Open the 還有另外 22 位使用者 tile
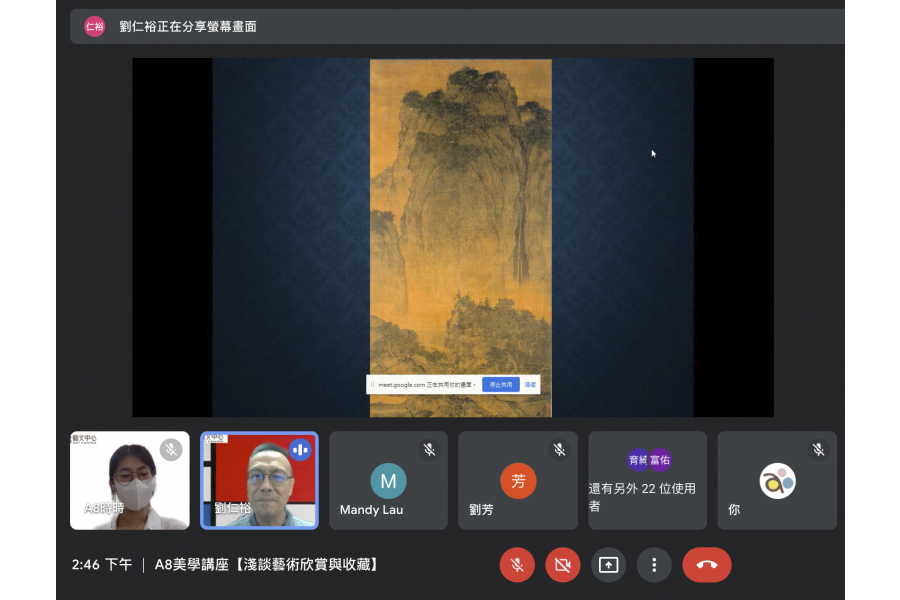This screenshot has width=900, height=600. (x=647, y=481)
